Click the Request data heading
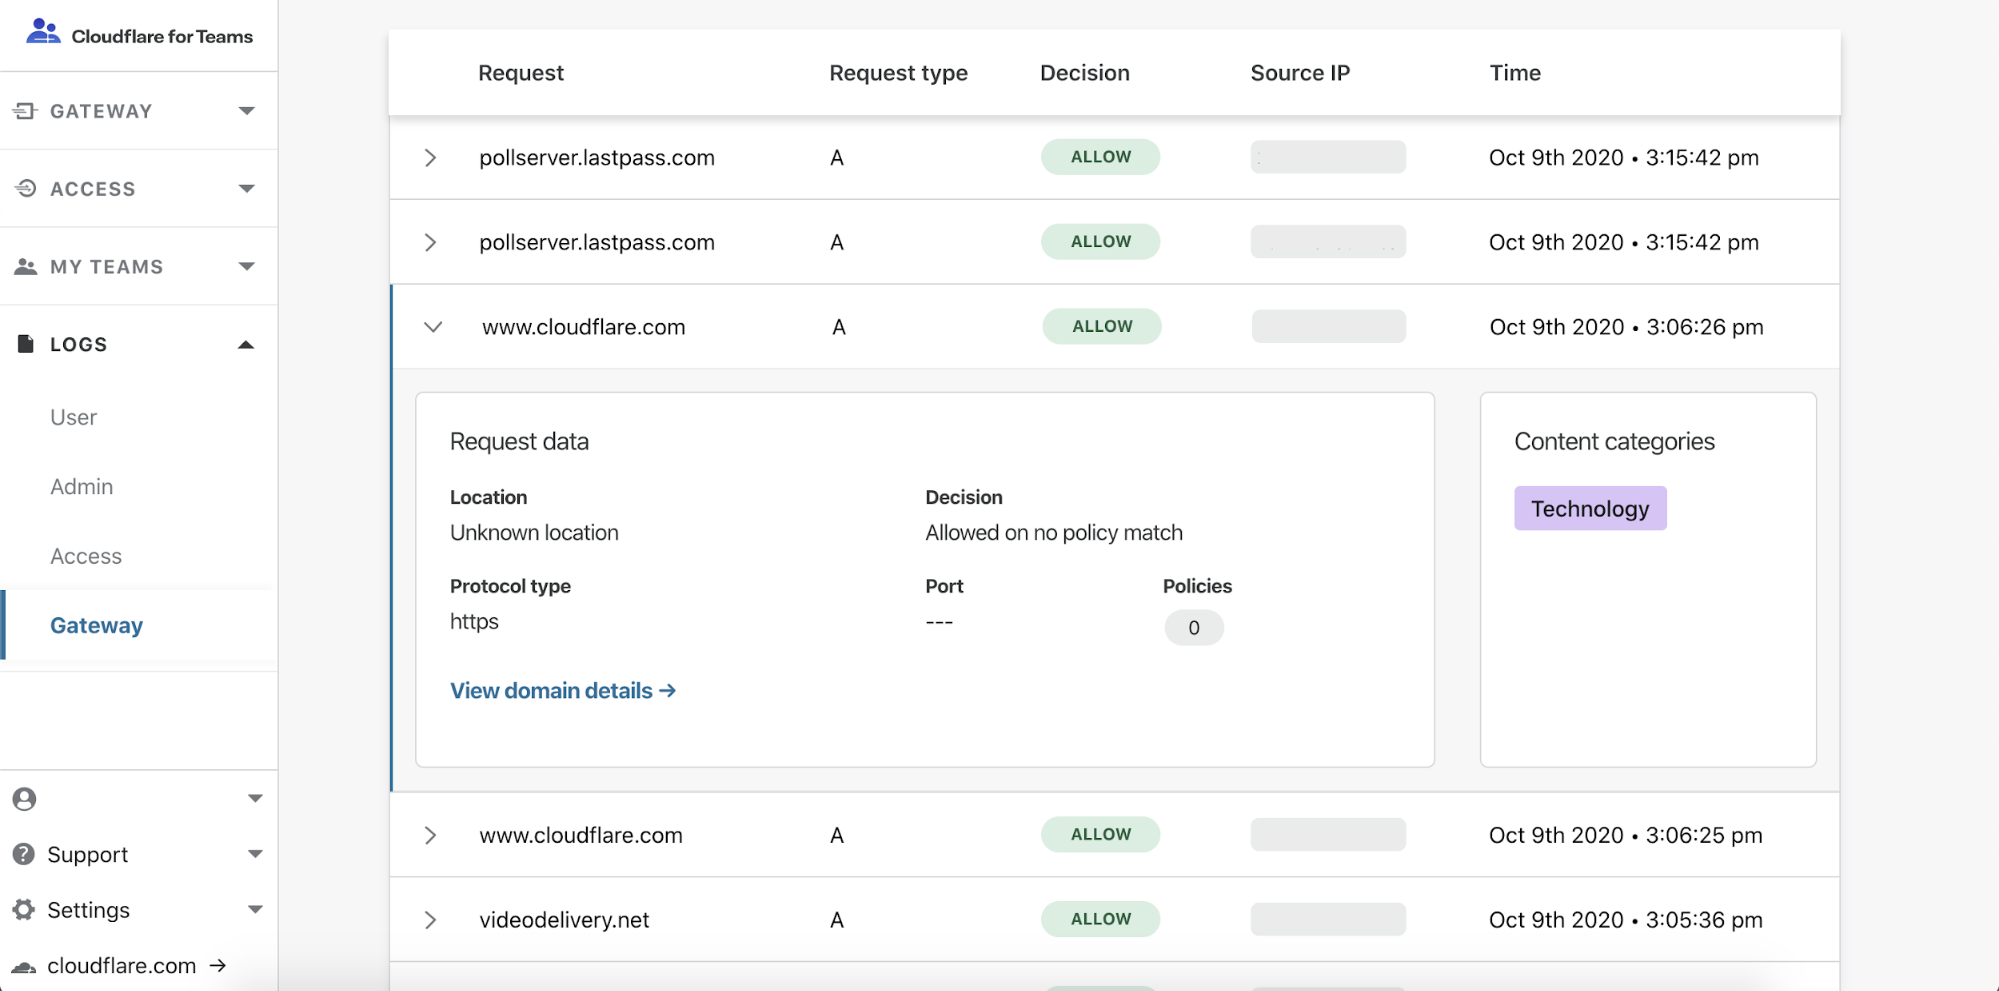 pos(519,442)
